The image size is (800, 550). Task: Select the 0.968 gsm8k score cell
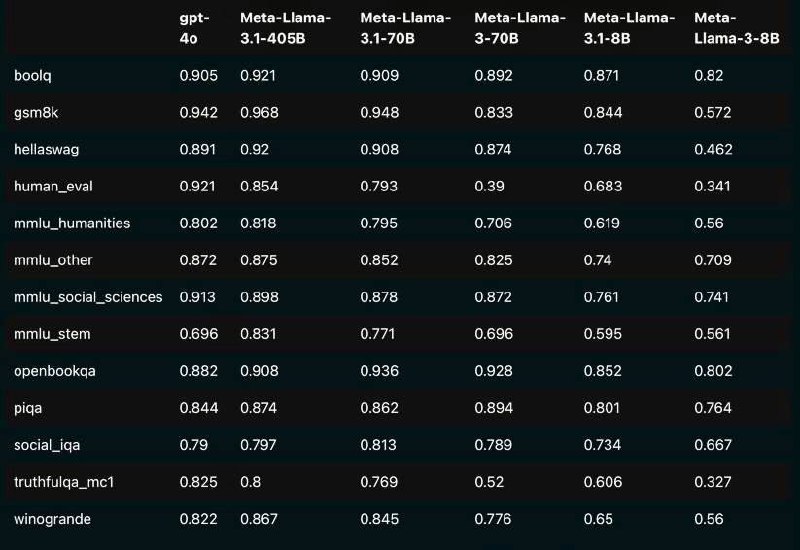pyautogui.click(x=259, y=113)
